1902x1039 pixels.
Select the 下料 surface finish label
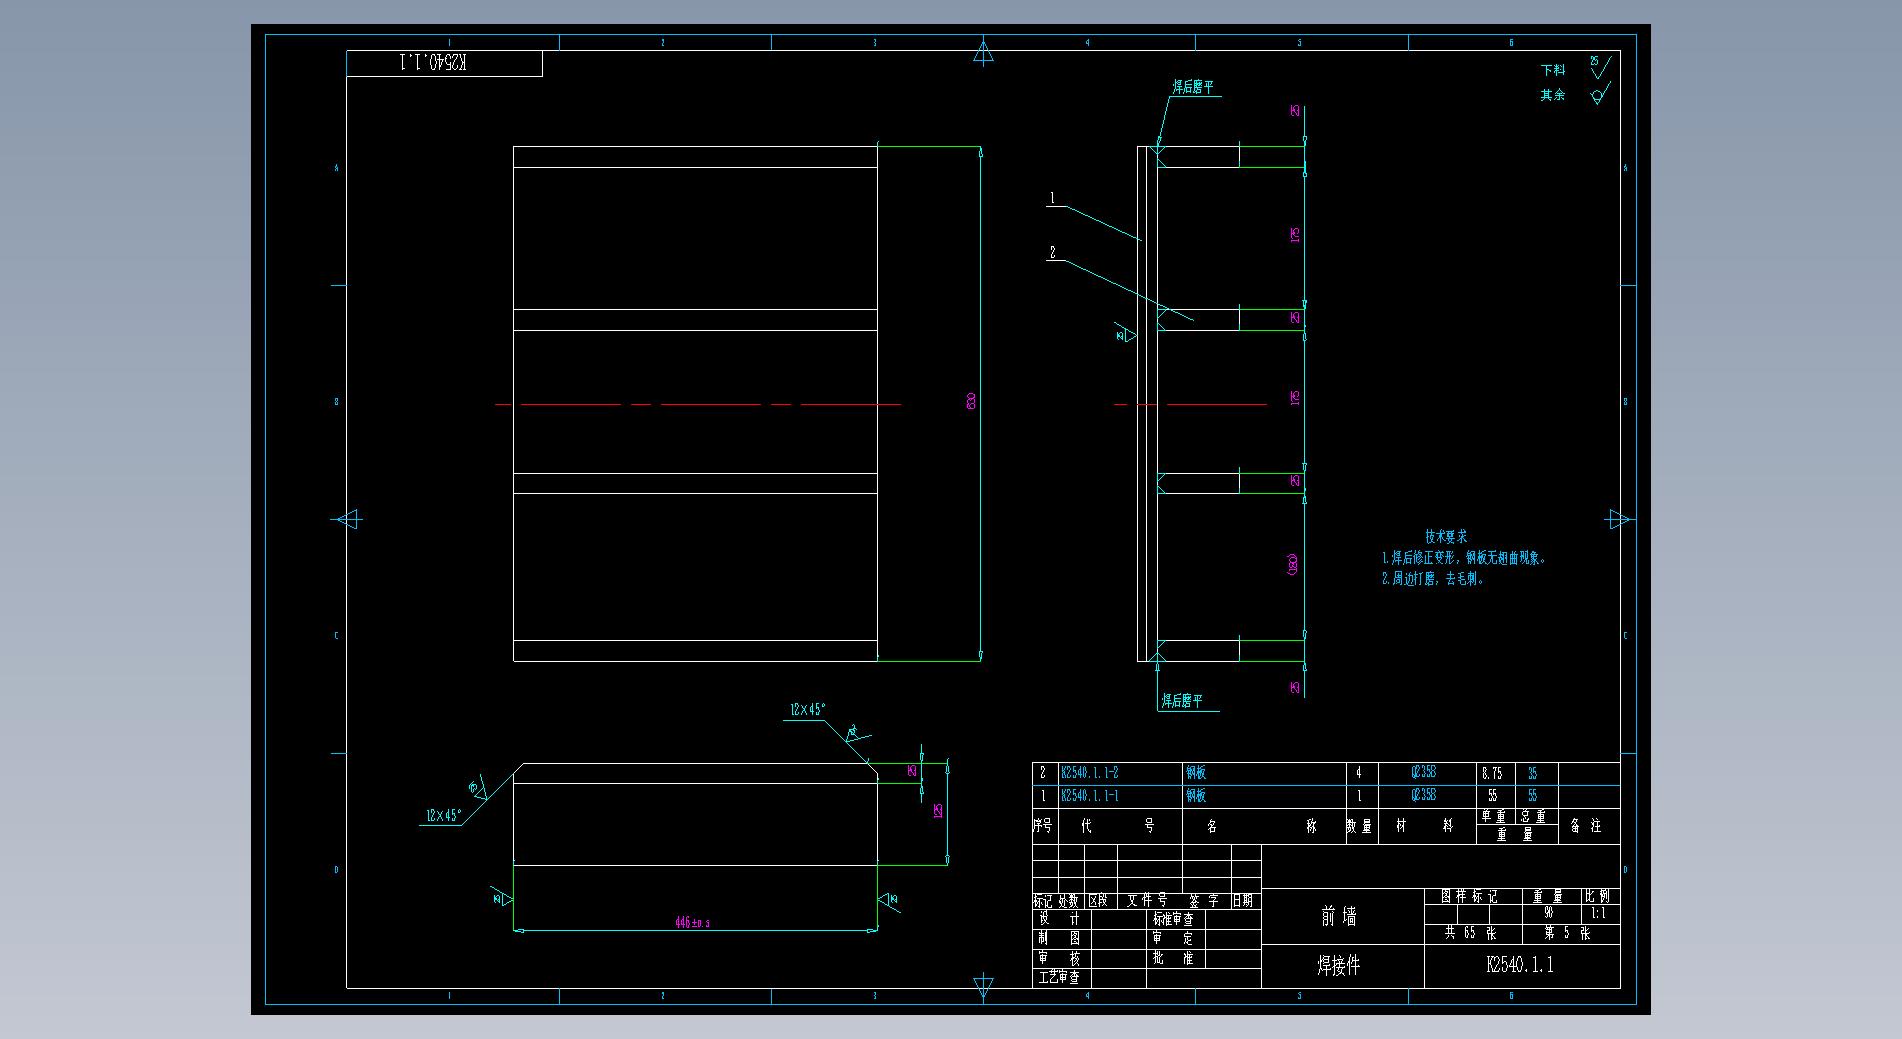pos(1553,70)
